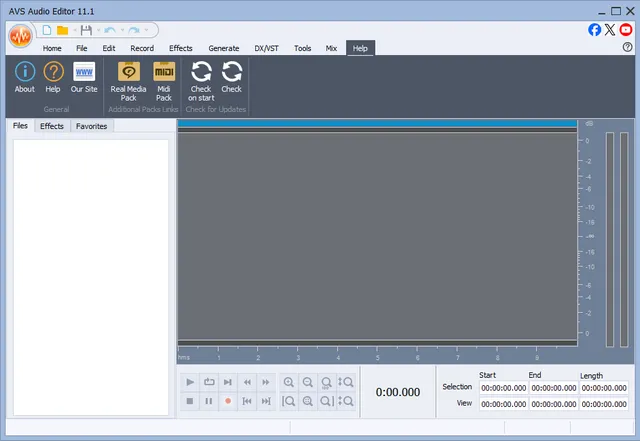Image resolution: width=640 pixels, height=441 pixels.
Task: Zoom out horizontally with magnifier minus
Action: (x=308, y=382)
